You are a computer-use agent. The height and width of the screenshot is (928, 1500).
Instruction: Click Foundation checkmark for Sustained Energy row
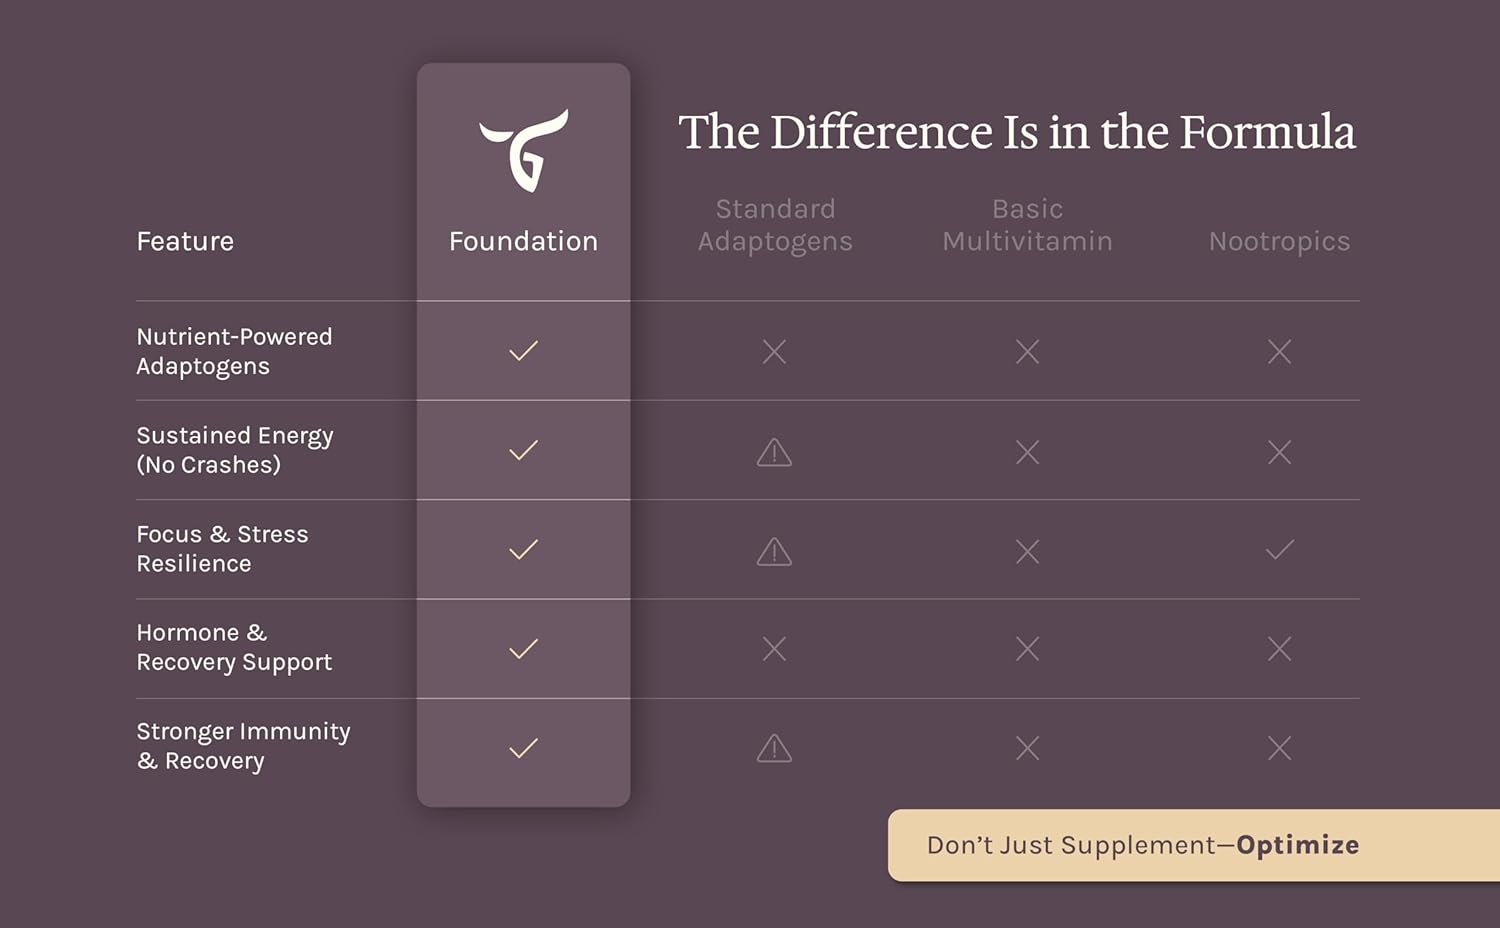pyautogui.click(x=524, y=450)
